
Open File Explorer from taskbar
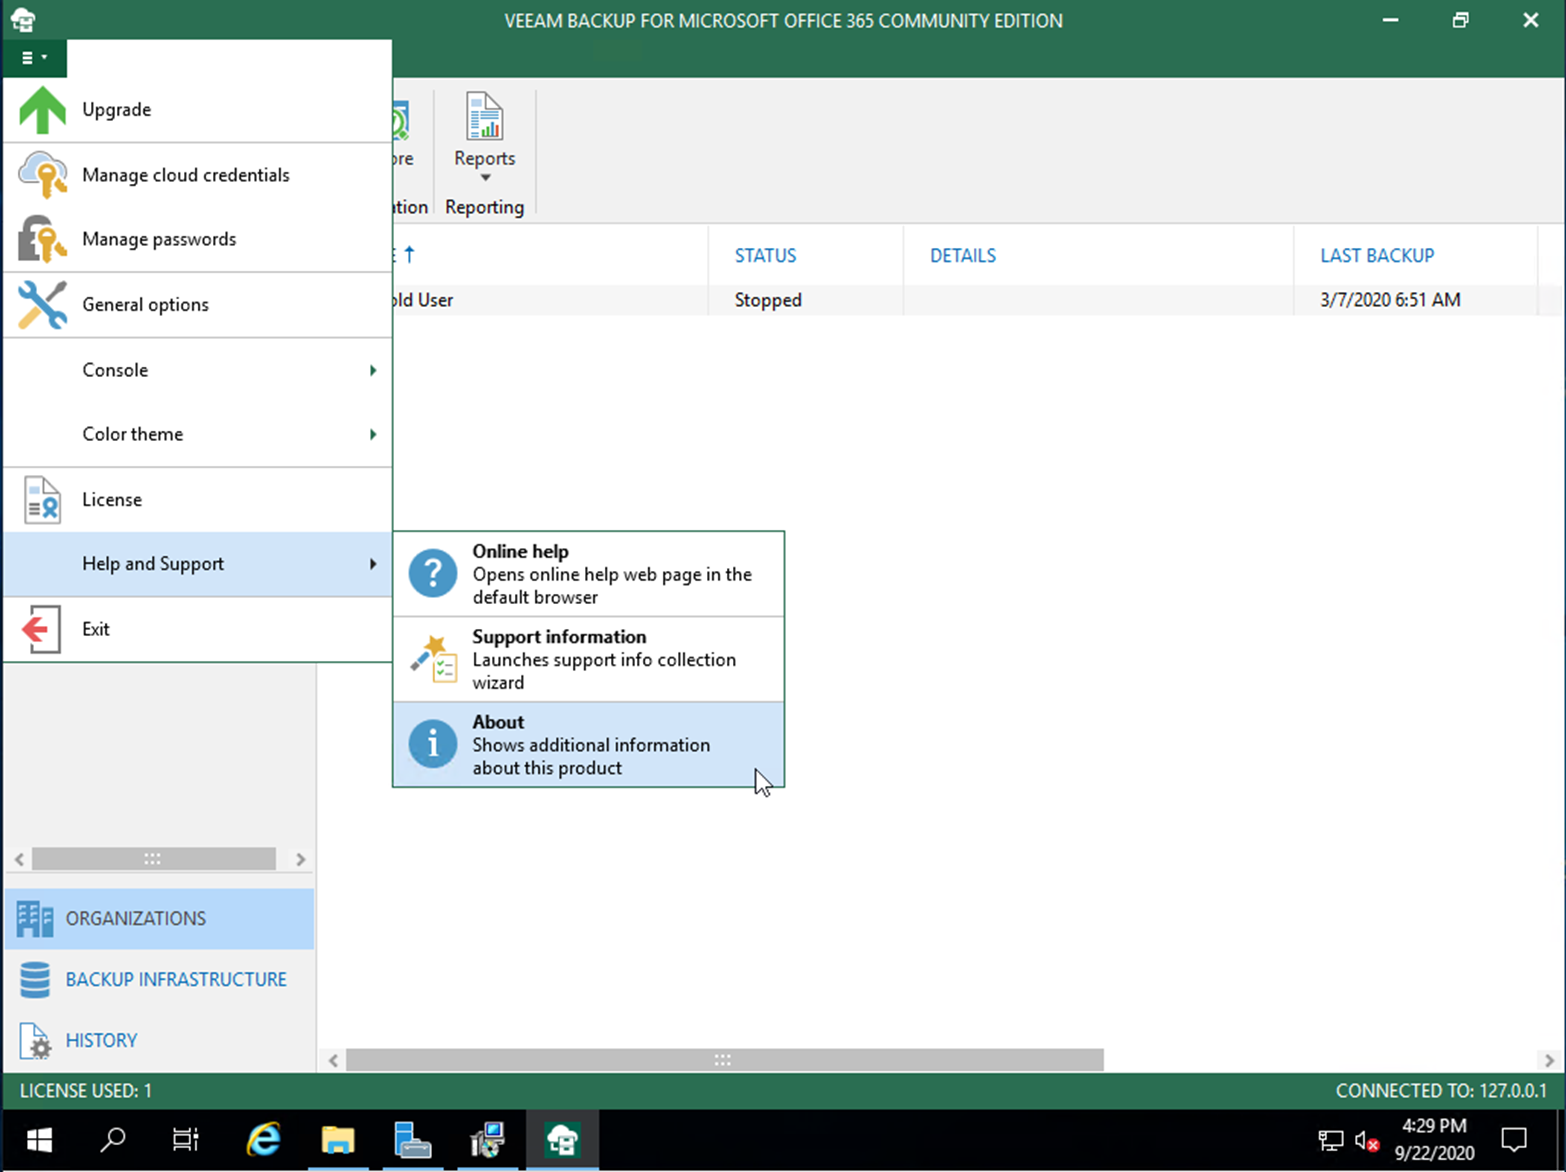tap(338, 1139)
